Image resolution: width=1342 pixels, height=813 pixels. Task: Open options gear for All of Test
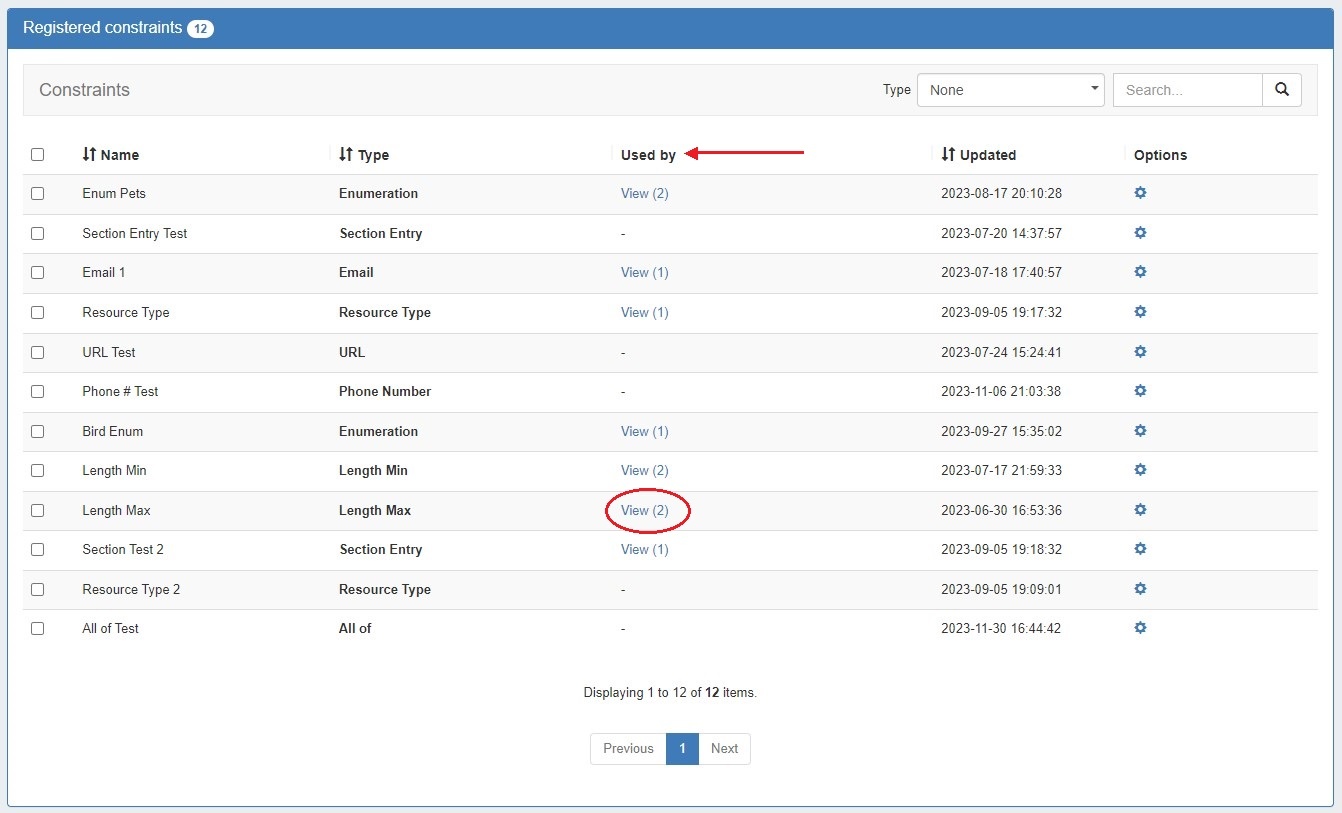click(1140, 628)
